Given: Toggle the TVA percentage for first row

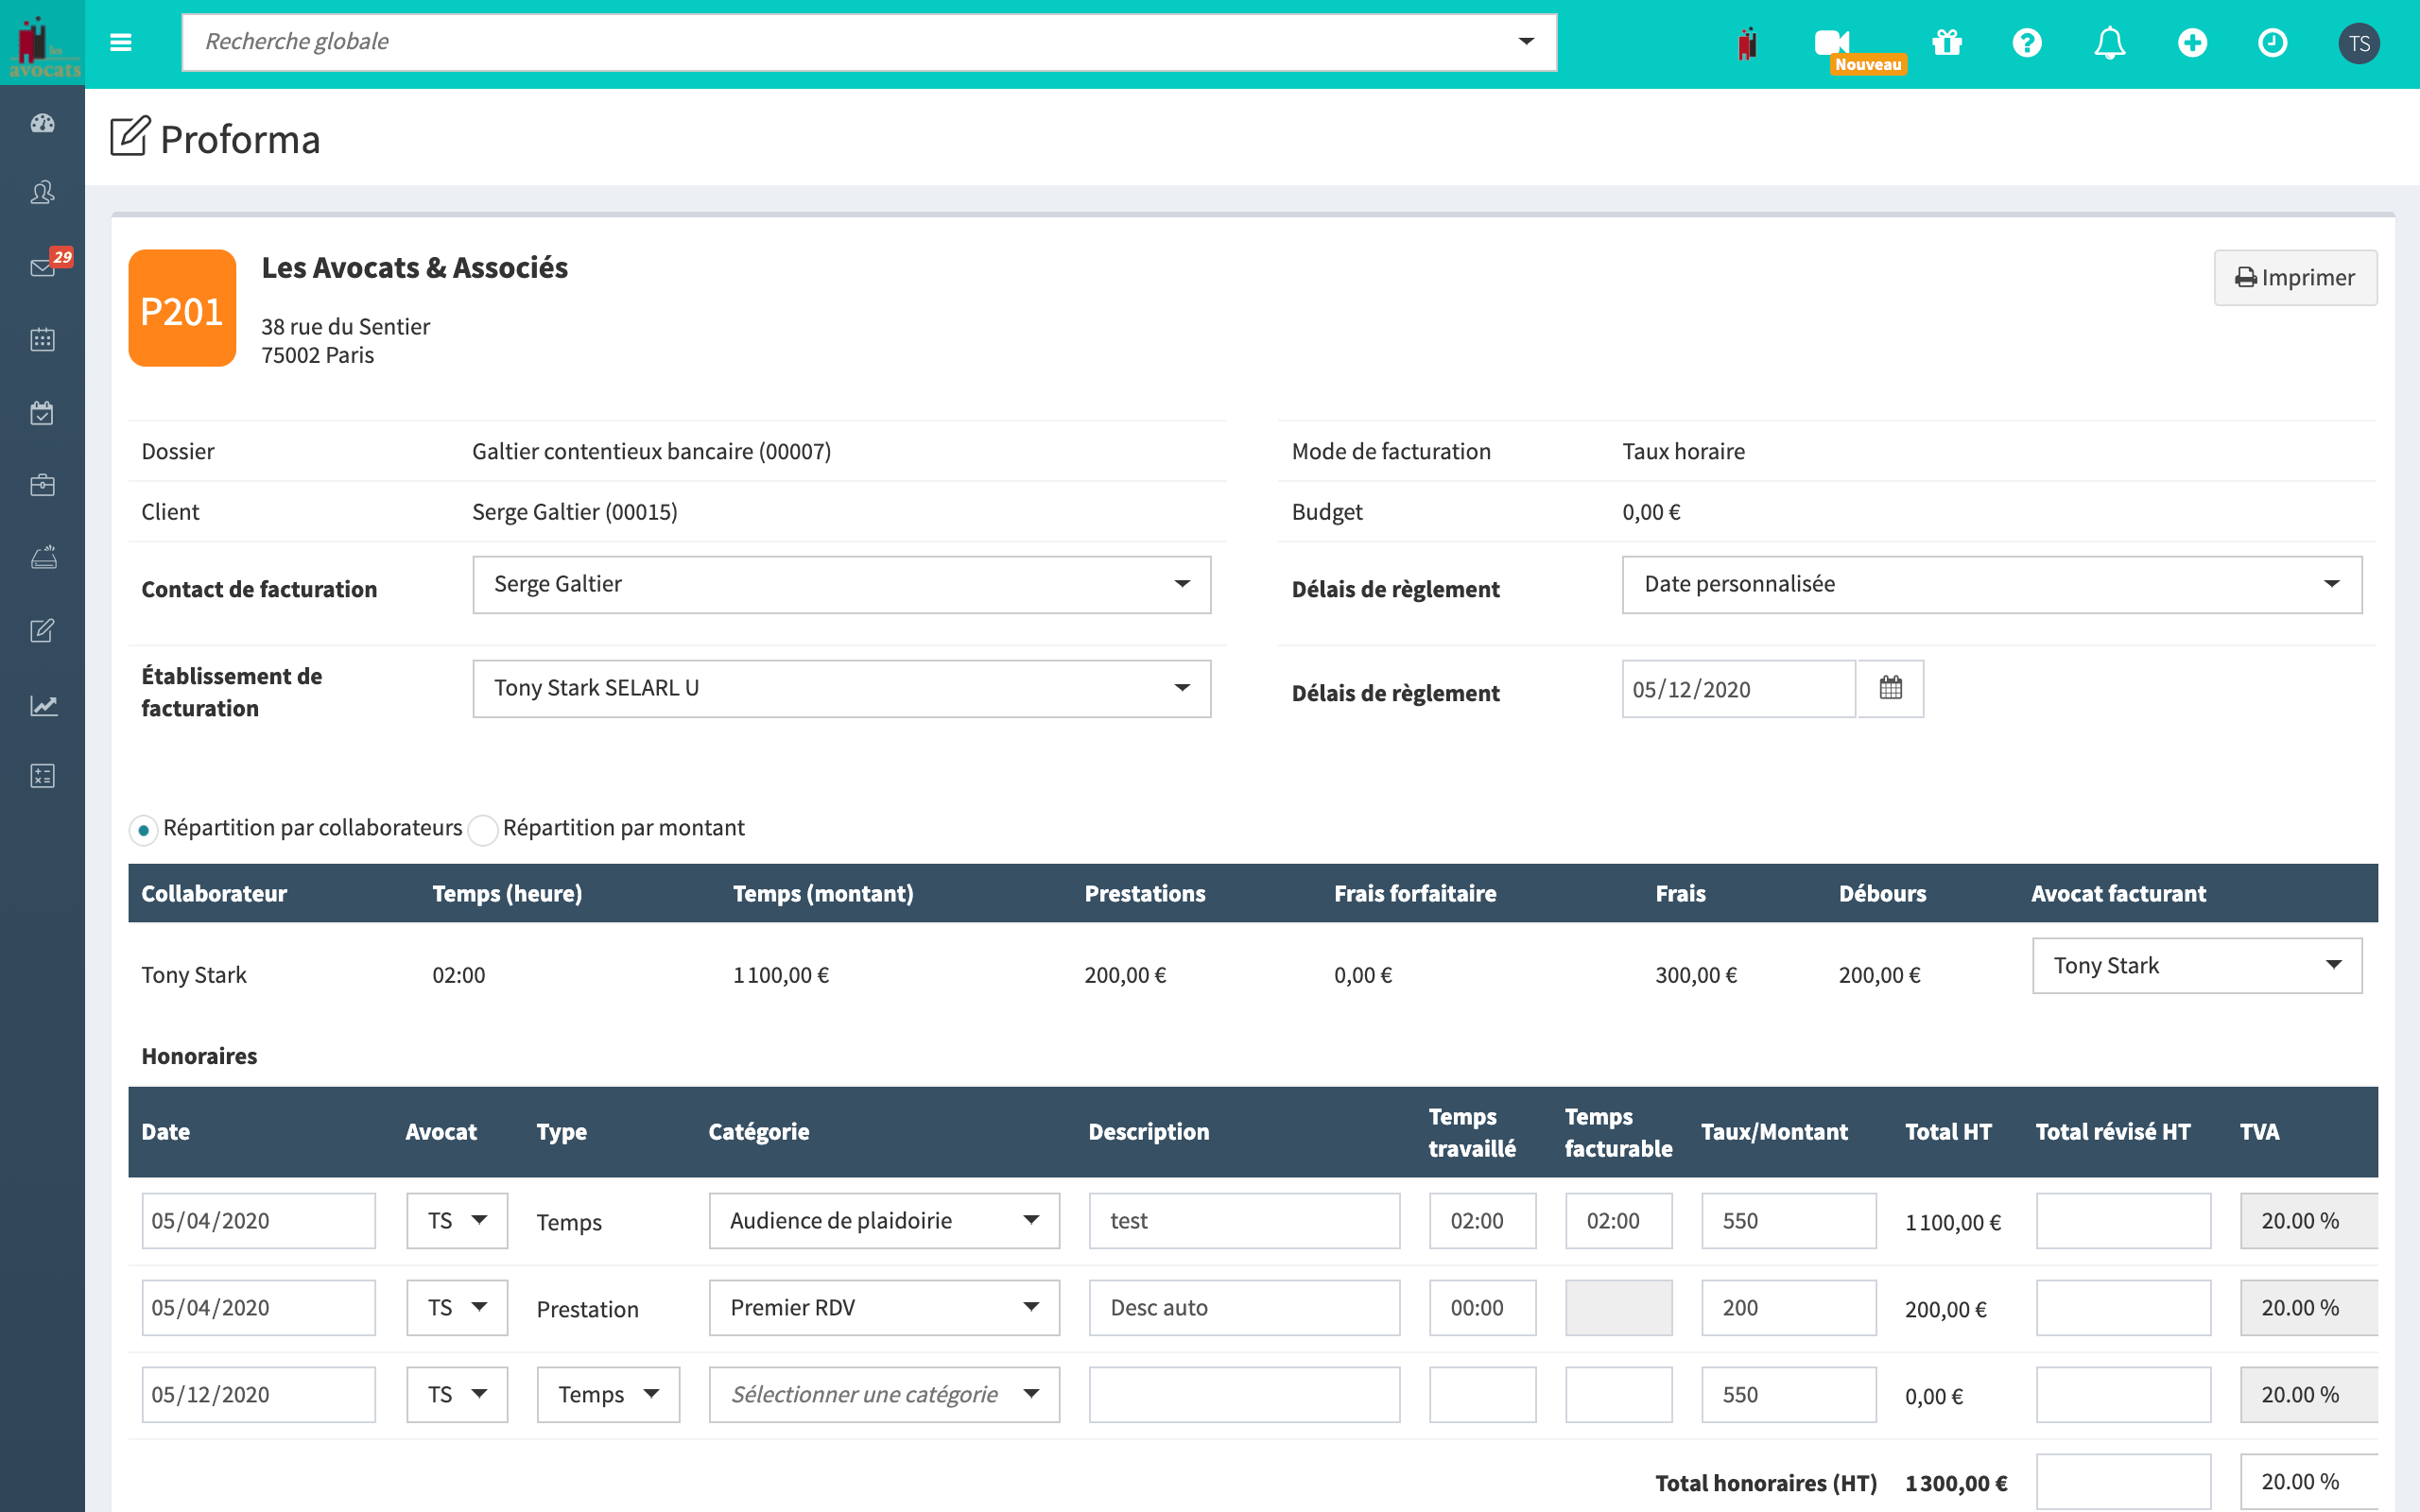Looking at the screenshot, I should pyautogui.click(x=2300, y=1219).
